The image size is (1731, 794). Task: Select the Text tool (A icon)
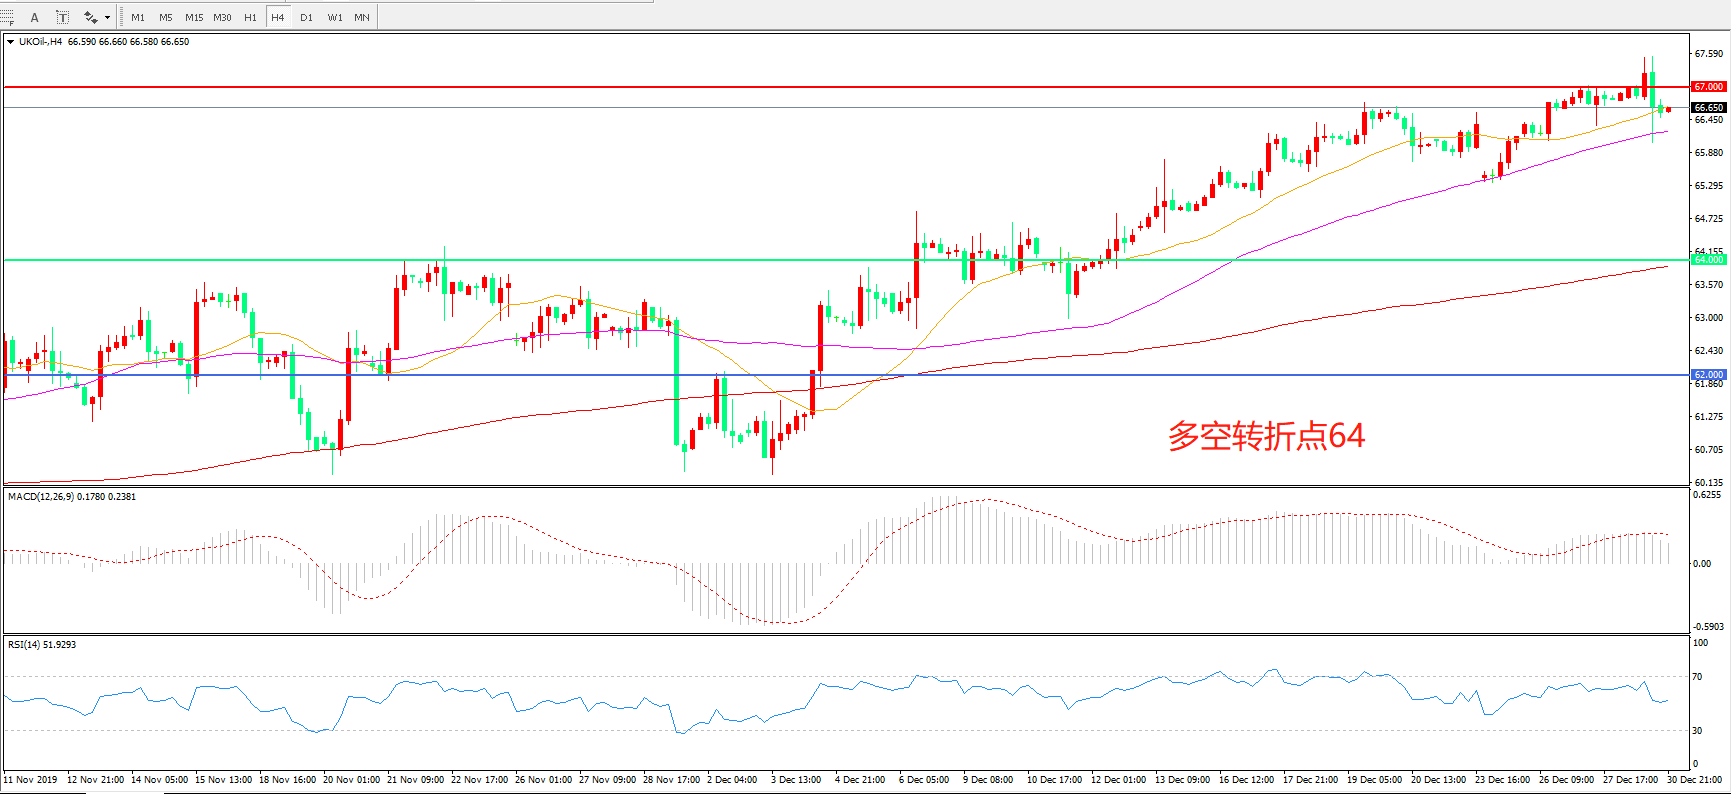click(x=35, y=17)
